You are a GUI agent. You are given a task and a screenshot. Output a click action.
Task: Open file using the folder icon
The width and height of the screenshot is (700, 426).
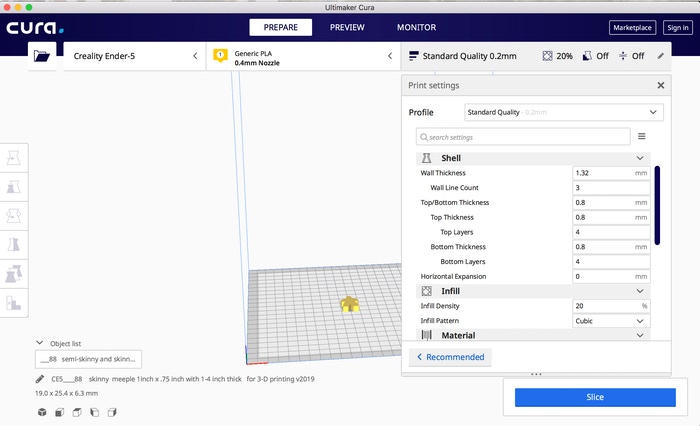coord(41,57)
